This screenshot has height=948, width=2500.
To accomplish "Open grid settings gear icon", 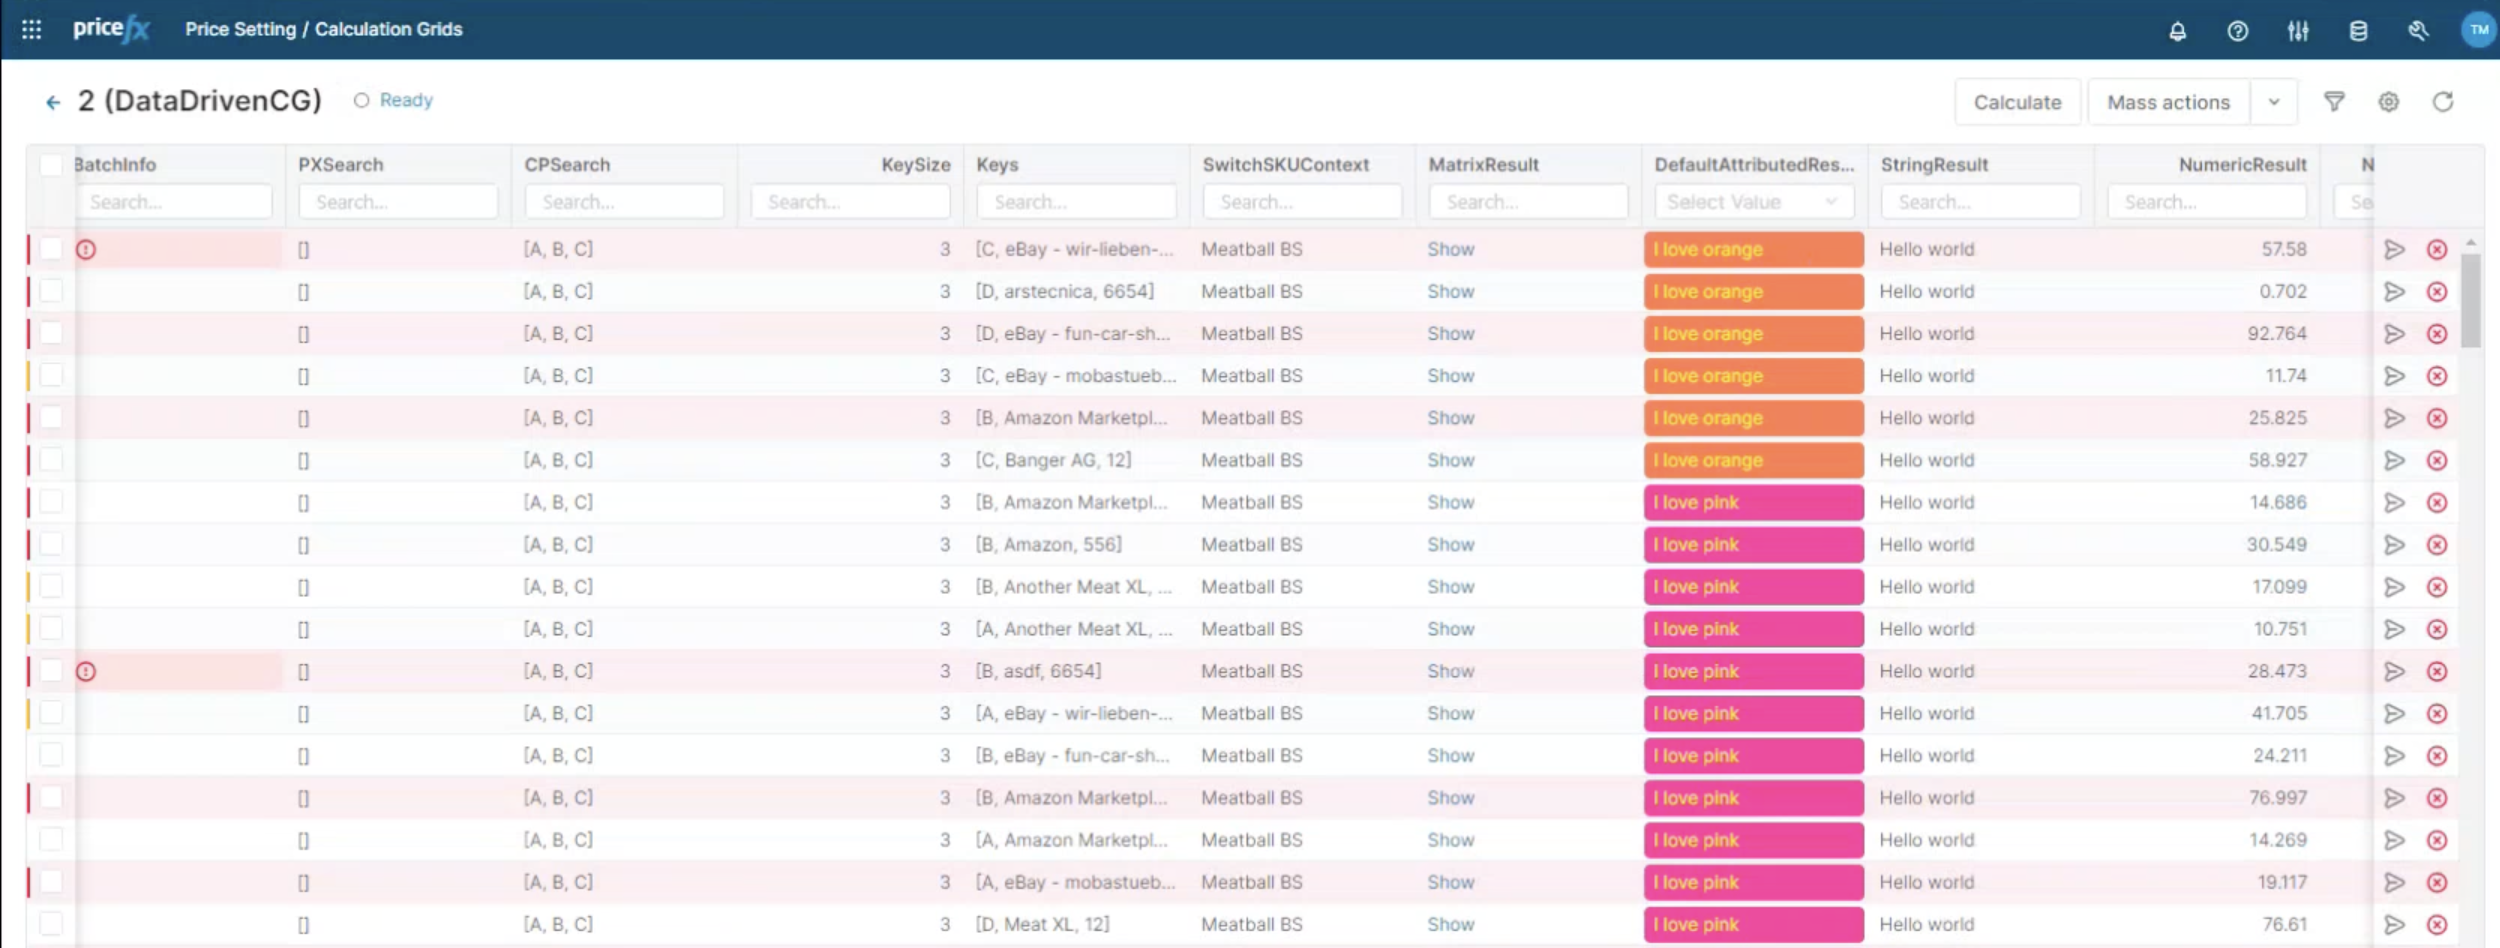I will [x=2388, y=101].
